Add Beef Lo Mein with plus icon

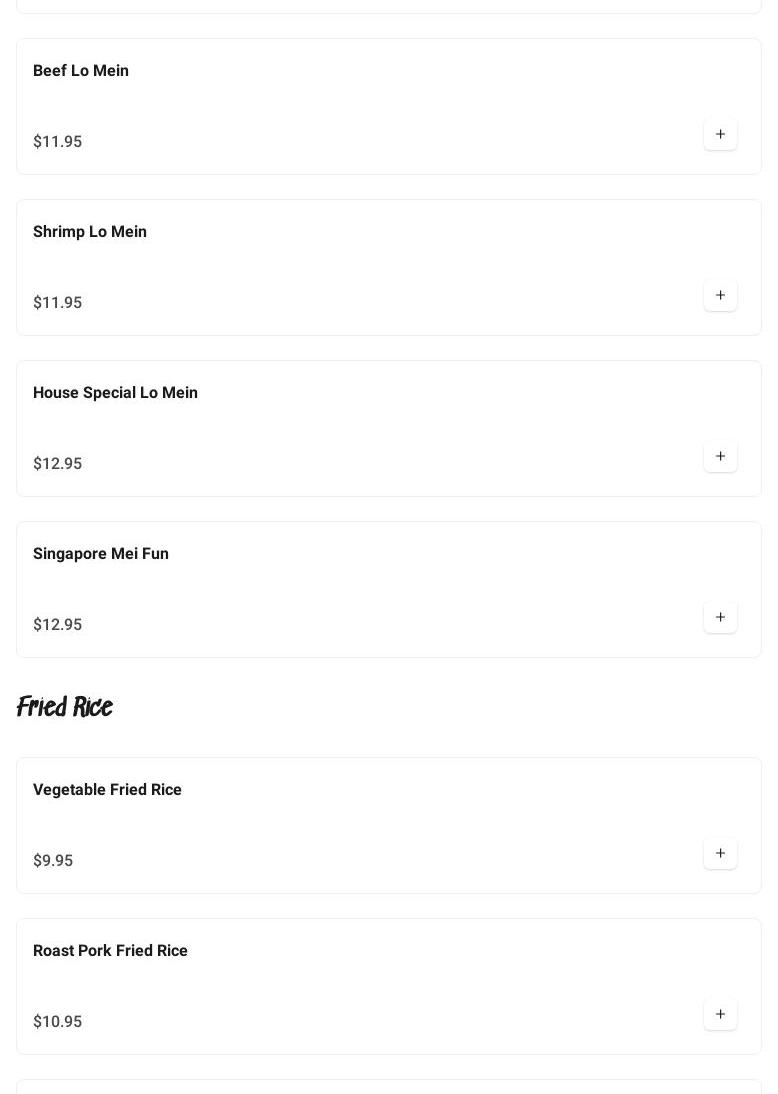coord(720,134)
